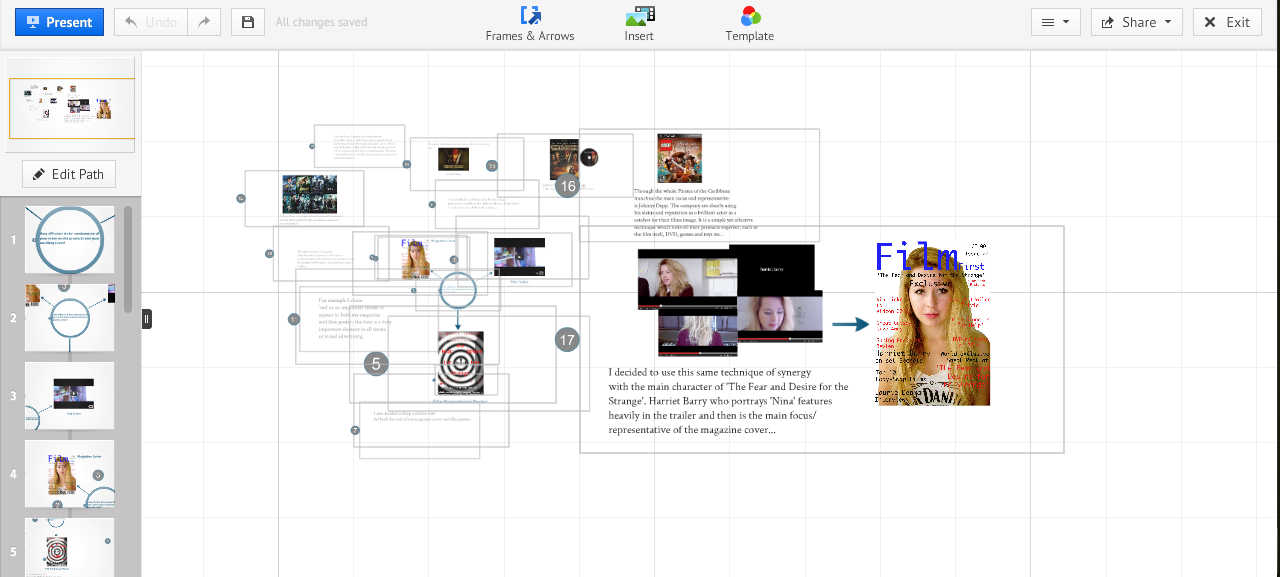The height and width of the screenshot is (577, 1280).
Task: Click the Redo arrow icon
Action: pyautogui.click(x=204, y=22)
